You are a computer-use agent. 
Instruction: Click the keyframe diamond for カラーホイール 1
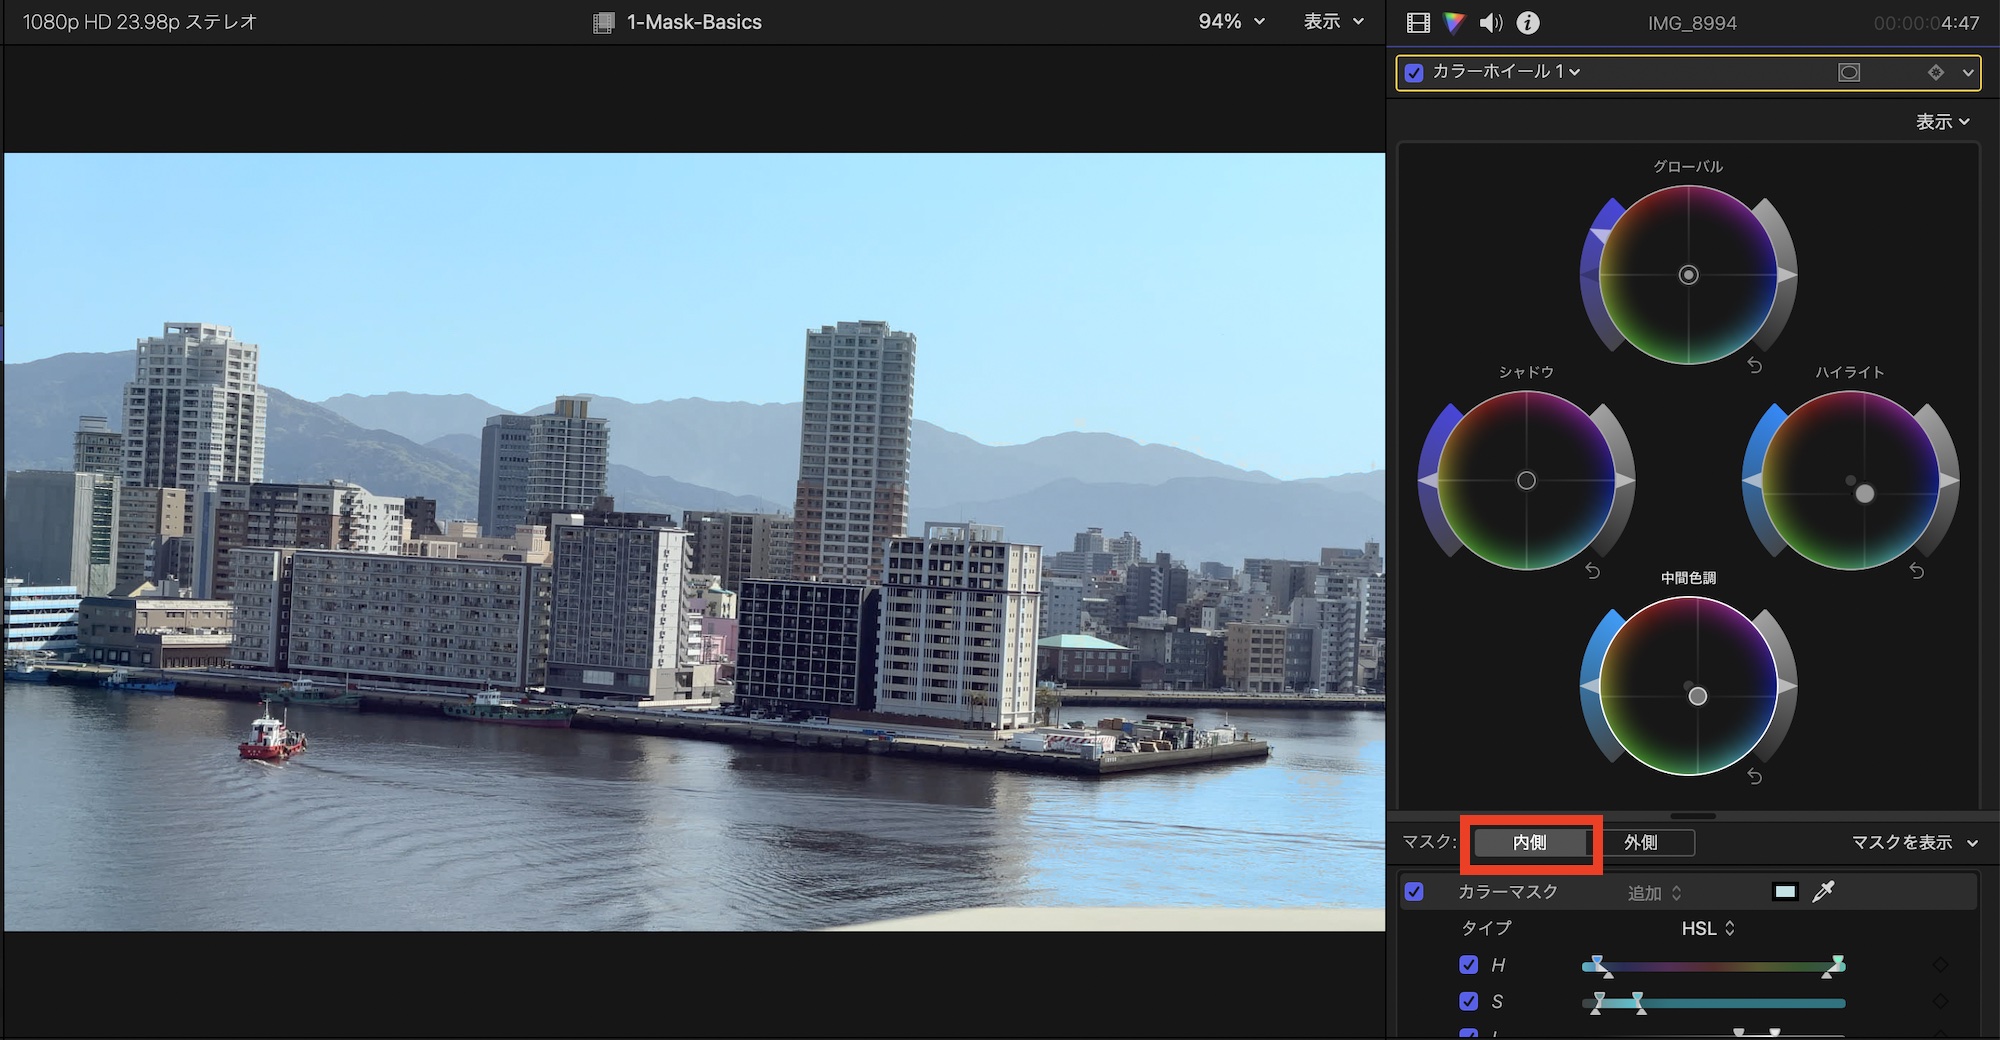coord(1935,72)
